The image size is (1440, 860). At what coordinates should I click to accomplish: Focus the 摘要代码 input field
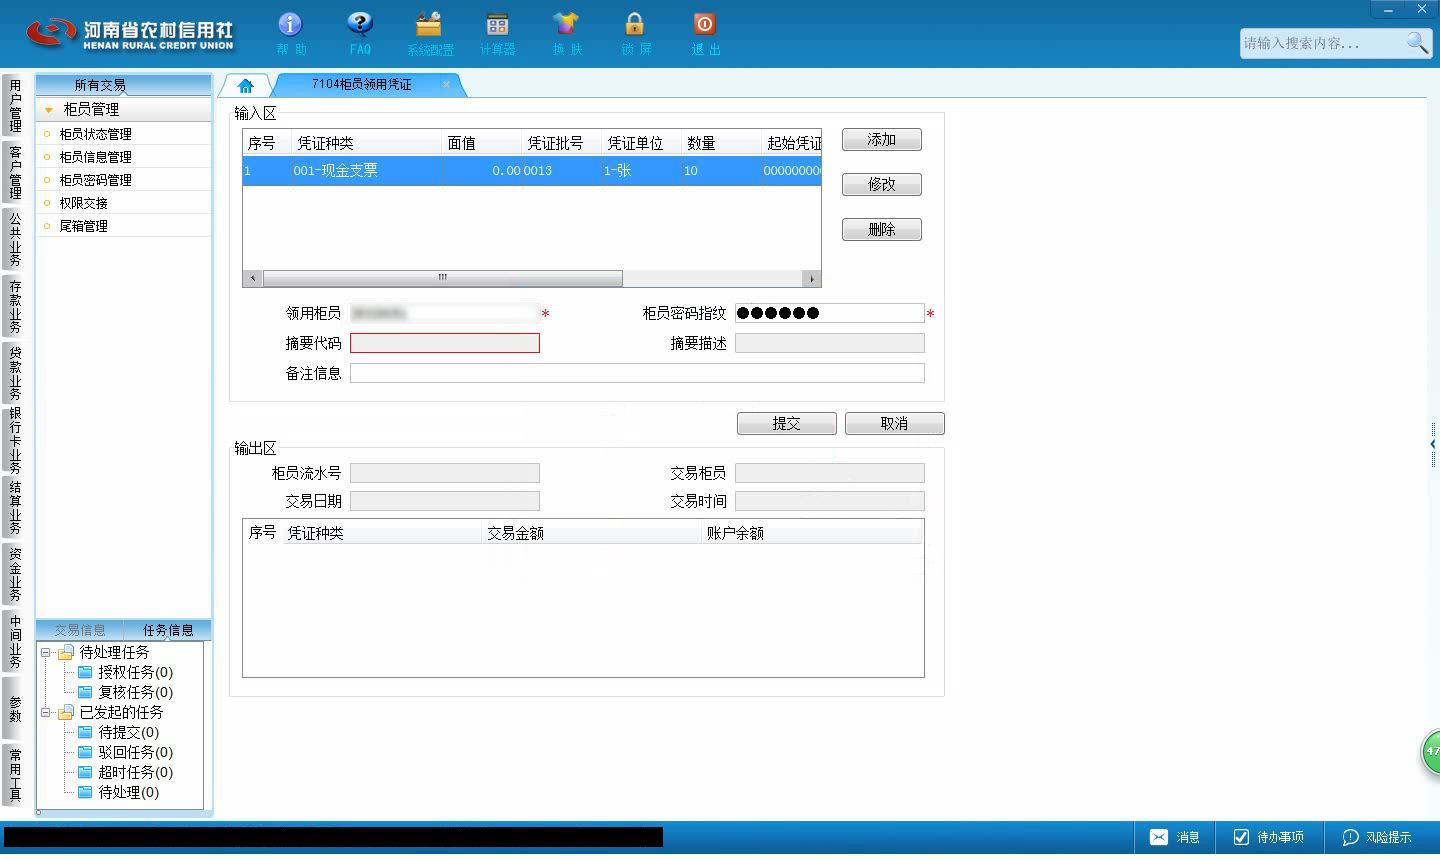[x=445, y=343]
